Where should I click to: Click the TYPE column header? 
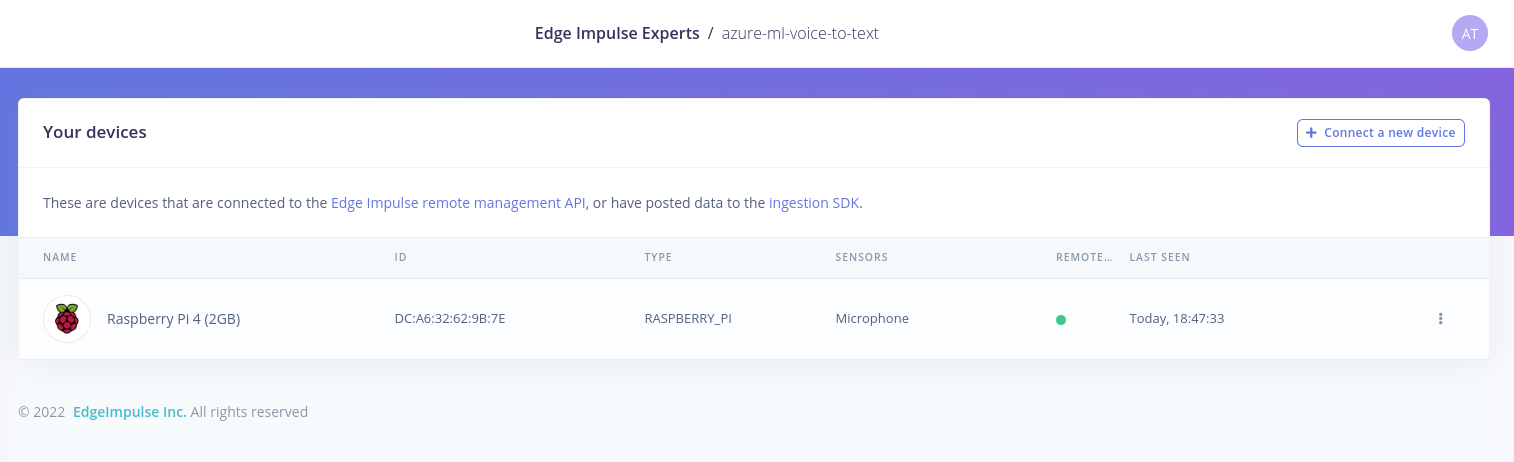[658, 257]
